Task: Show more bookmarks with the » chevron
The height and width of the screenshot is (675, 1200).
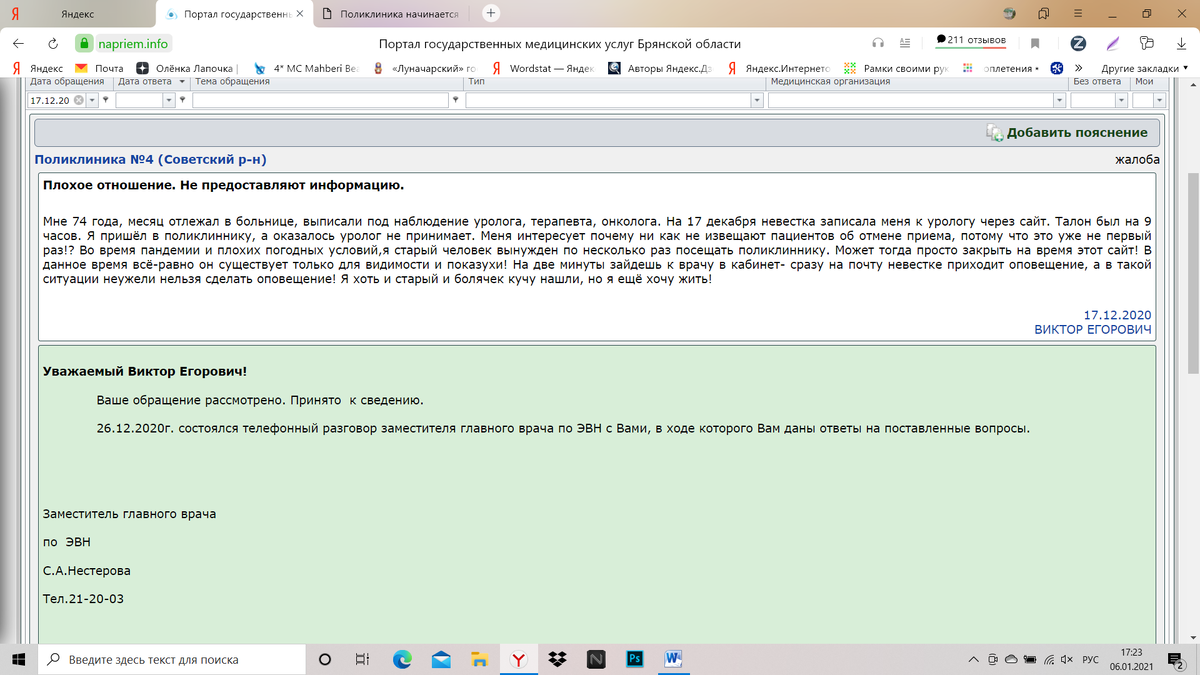Action: point(1079,68)
